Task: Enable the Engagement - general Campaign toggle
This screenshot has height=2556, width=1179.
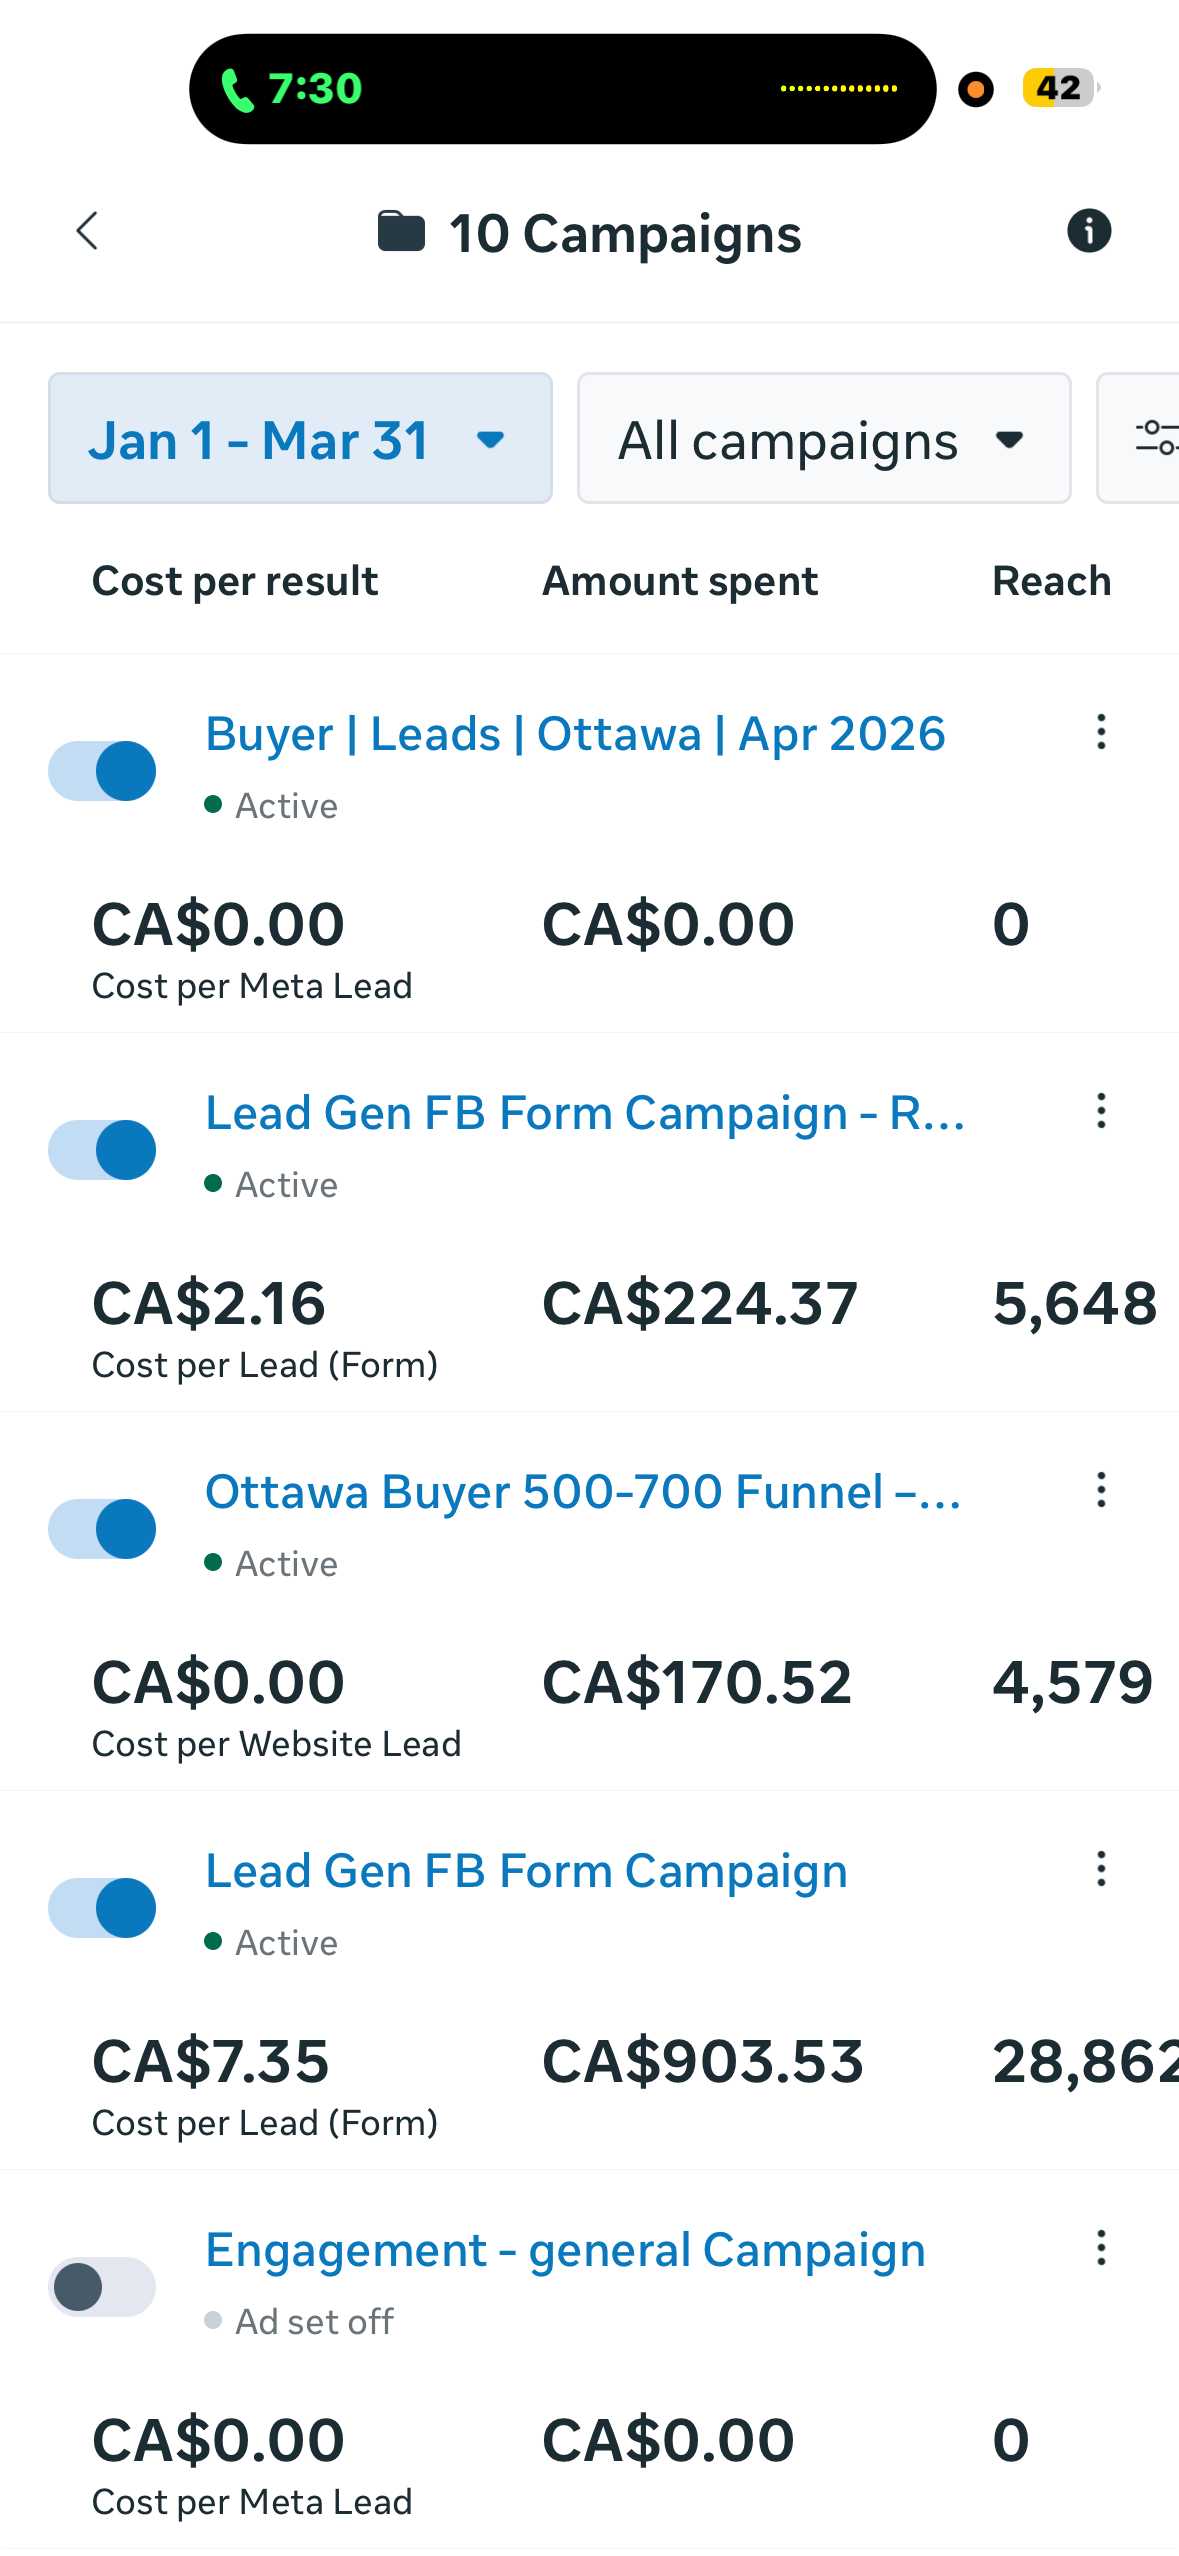Action: (x=101, y=2287)
